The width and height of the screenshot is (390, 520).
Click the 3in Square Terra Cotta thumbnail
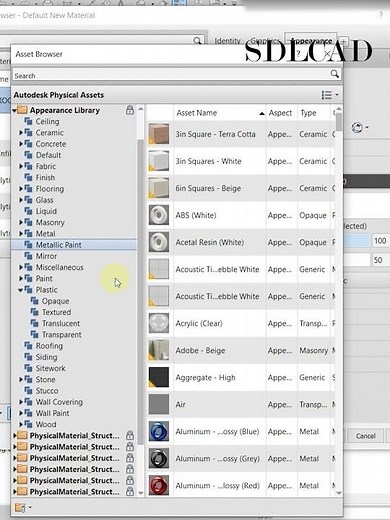[x=159, y=134]
